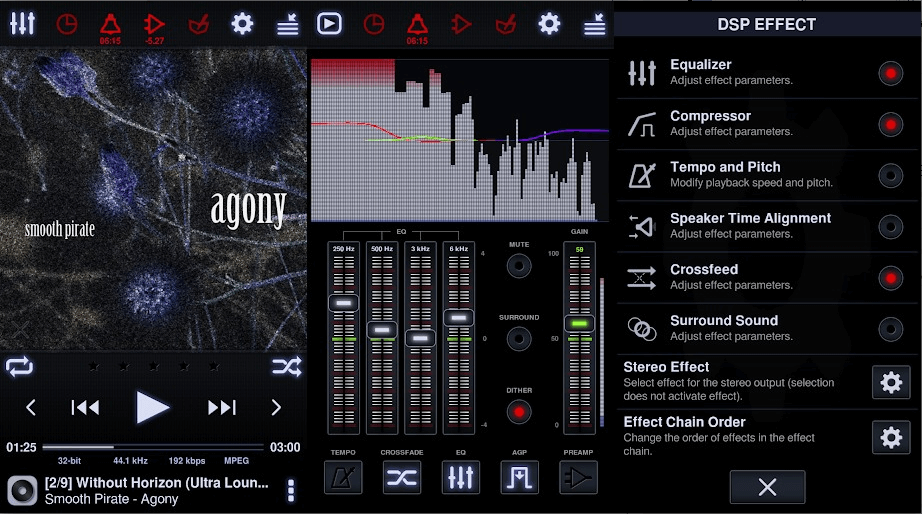Open Crossfade control button
Screen dimensions: 922x514
pyautogui.click(x=402, y=478)
